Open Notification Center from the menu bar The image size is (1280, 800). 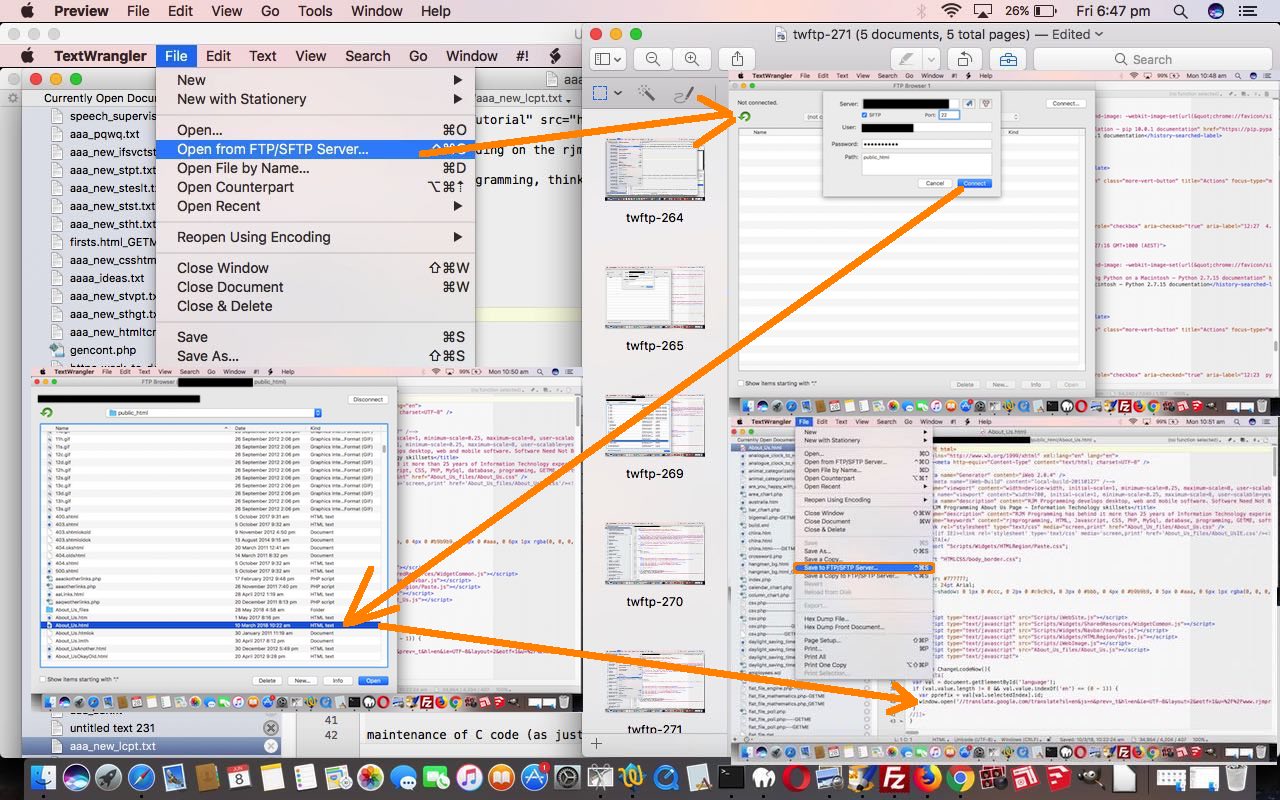(1249, 11)
